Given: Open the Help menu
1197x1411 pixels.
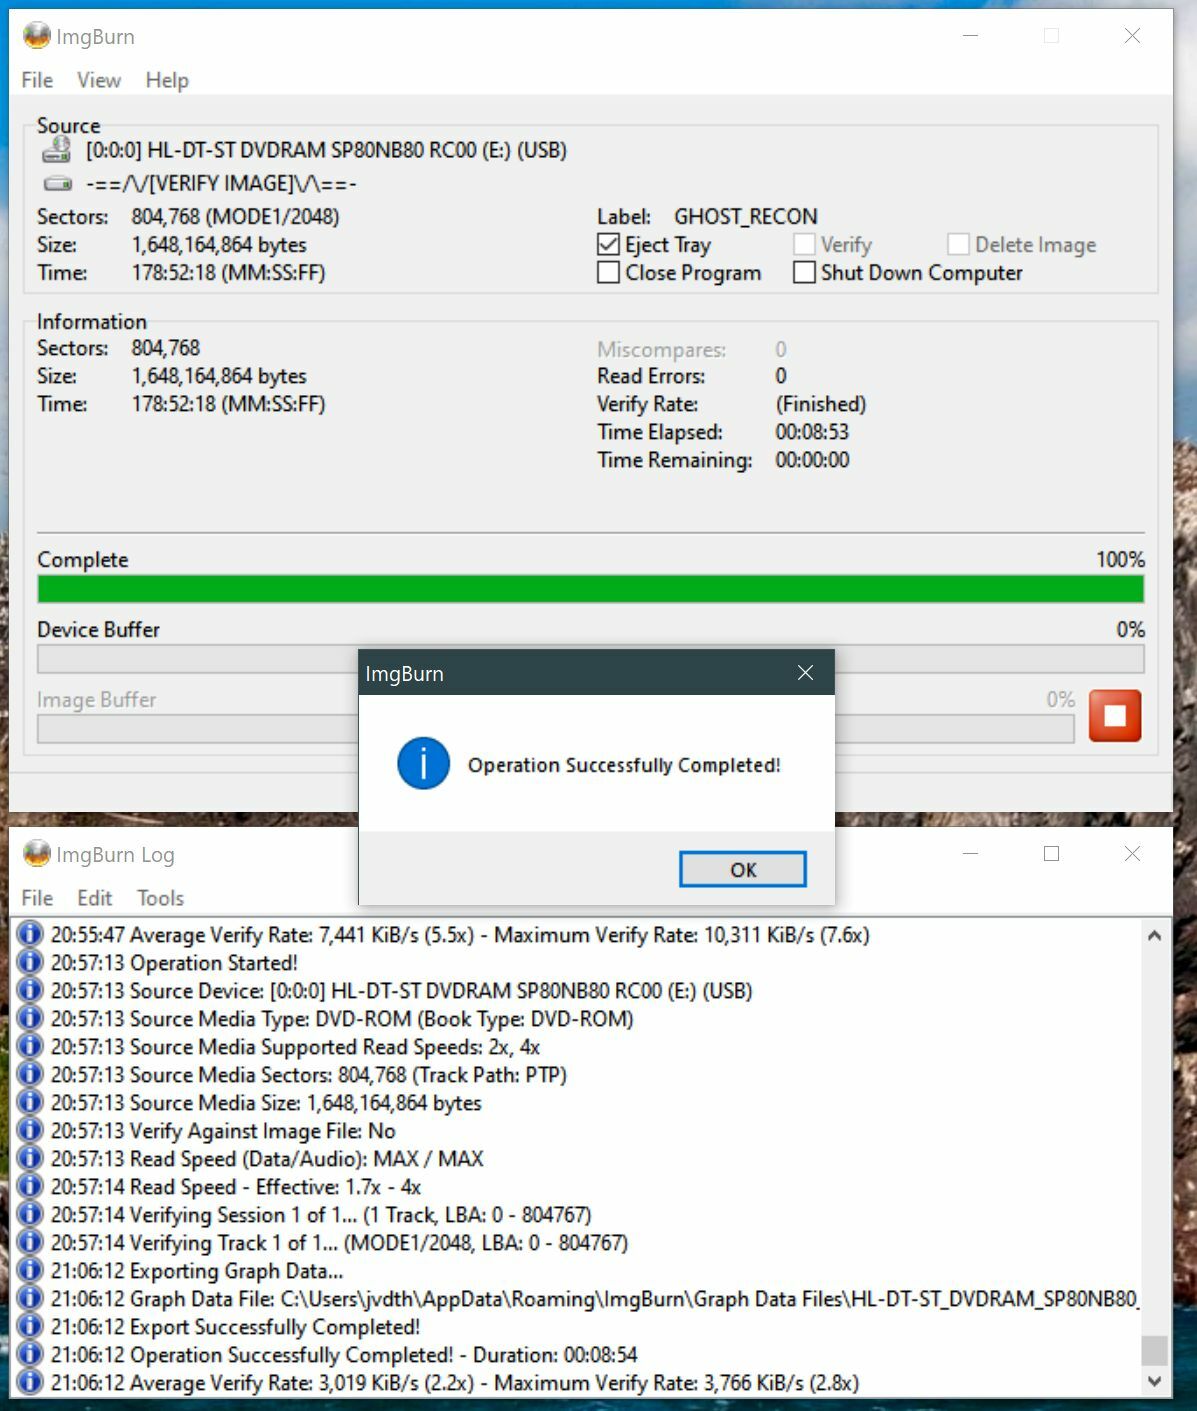Looking at the screenshot, I should click(167, 80).
